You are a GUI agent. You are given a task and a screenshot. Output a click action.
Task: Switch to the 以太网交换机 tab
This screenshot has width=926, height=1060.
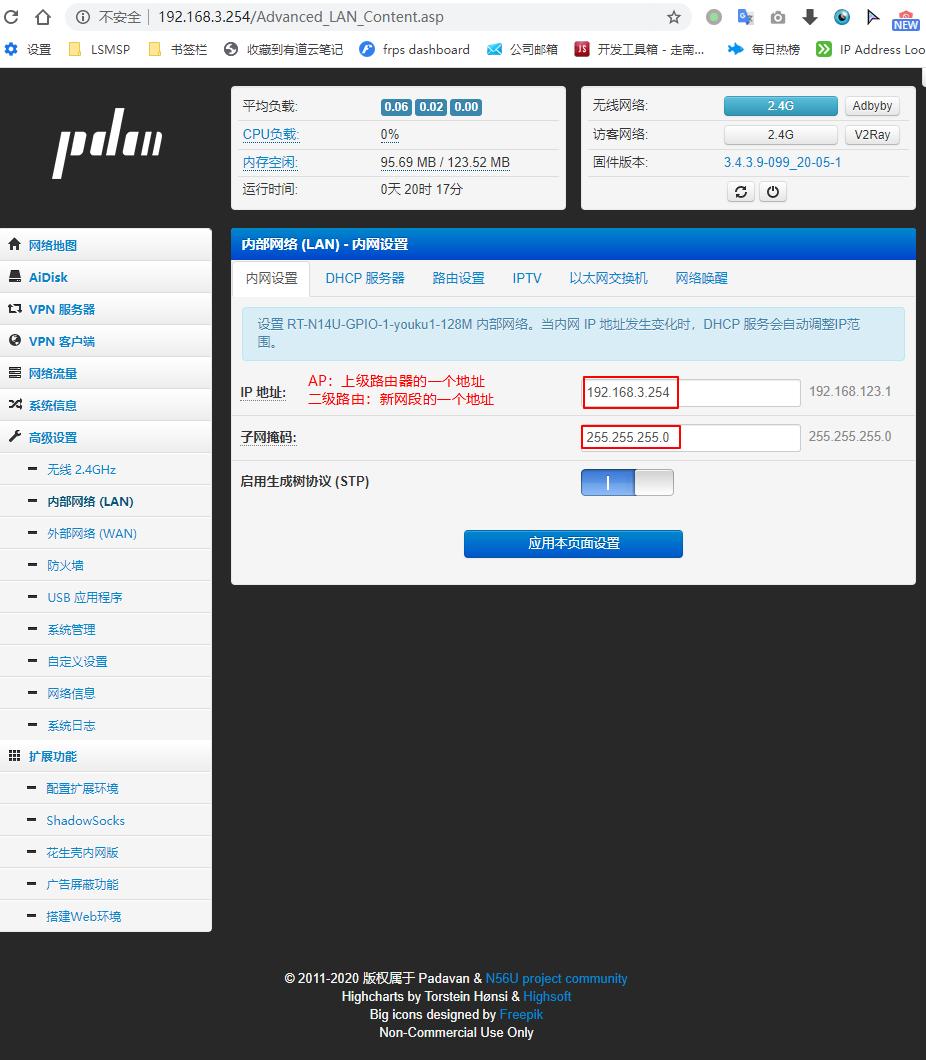608,279
